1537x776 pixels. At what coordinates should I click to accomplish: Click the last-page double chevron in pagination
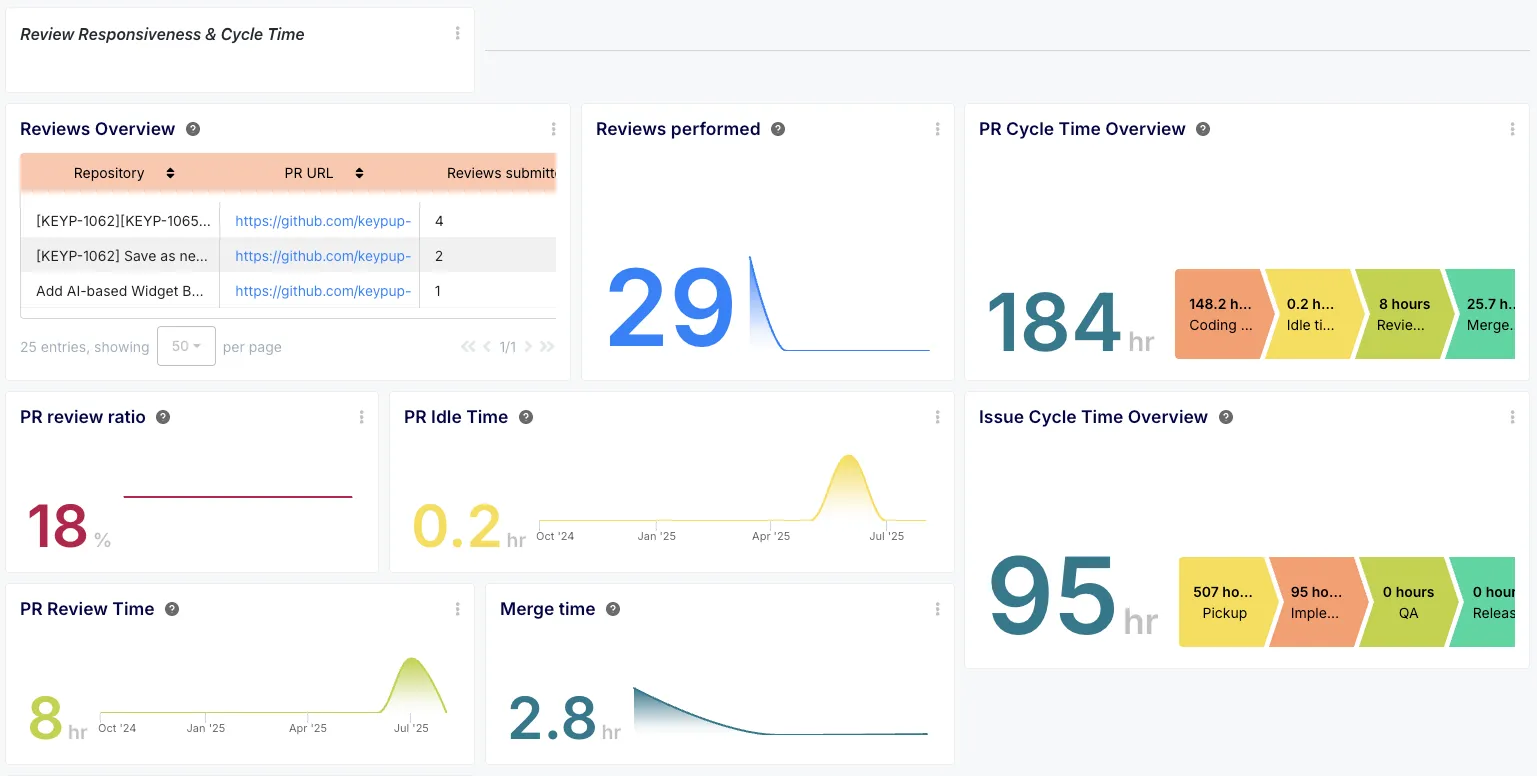pyautogui.click(x=545, y=346)
